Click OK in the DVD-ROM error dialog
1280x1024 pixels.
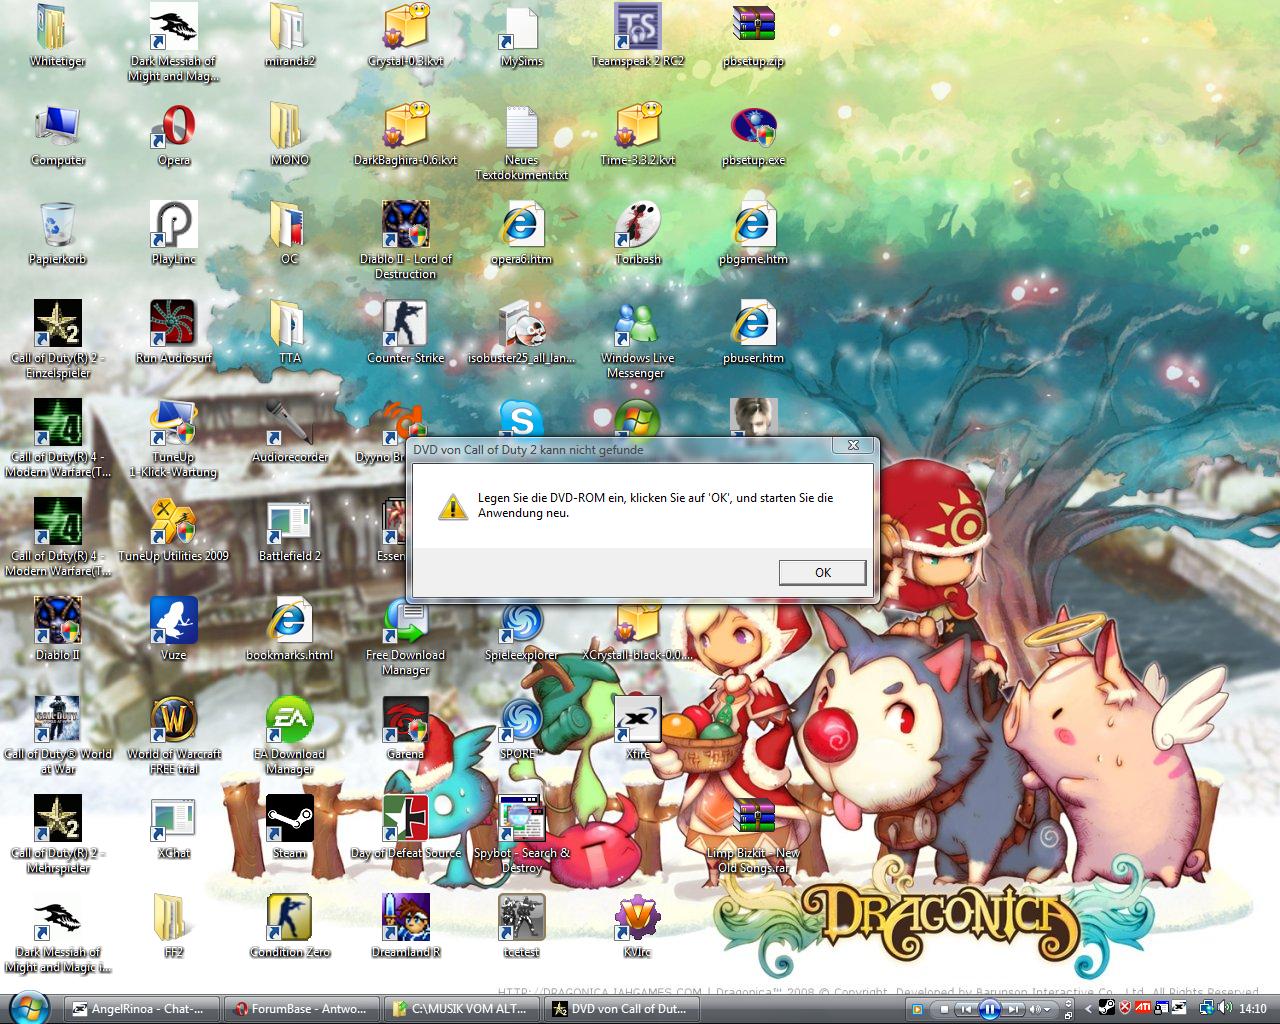point(823,572)
